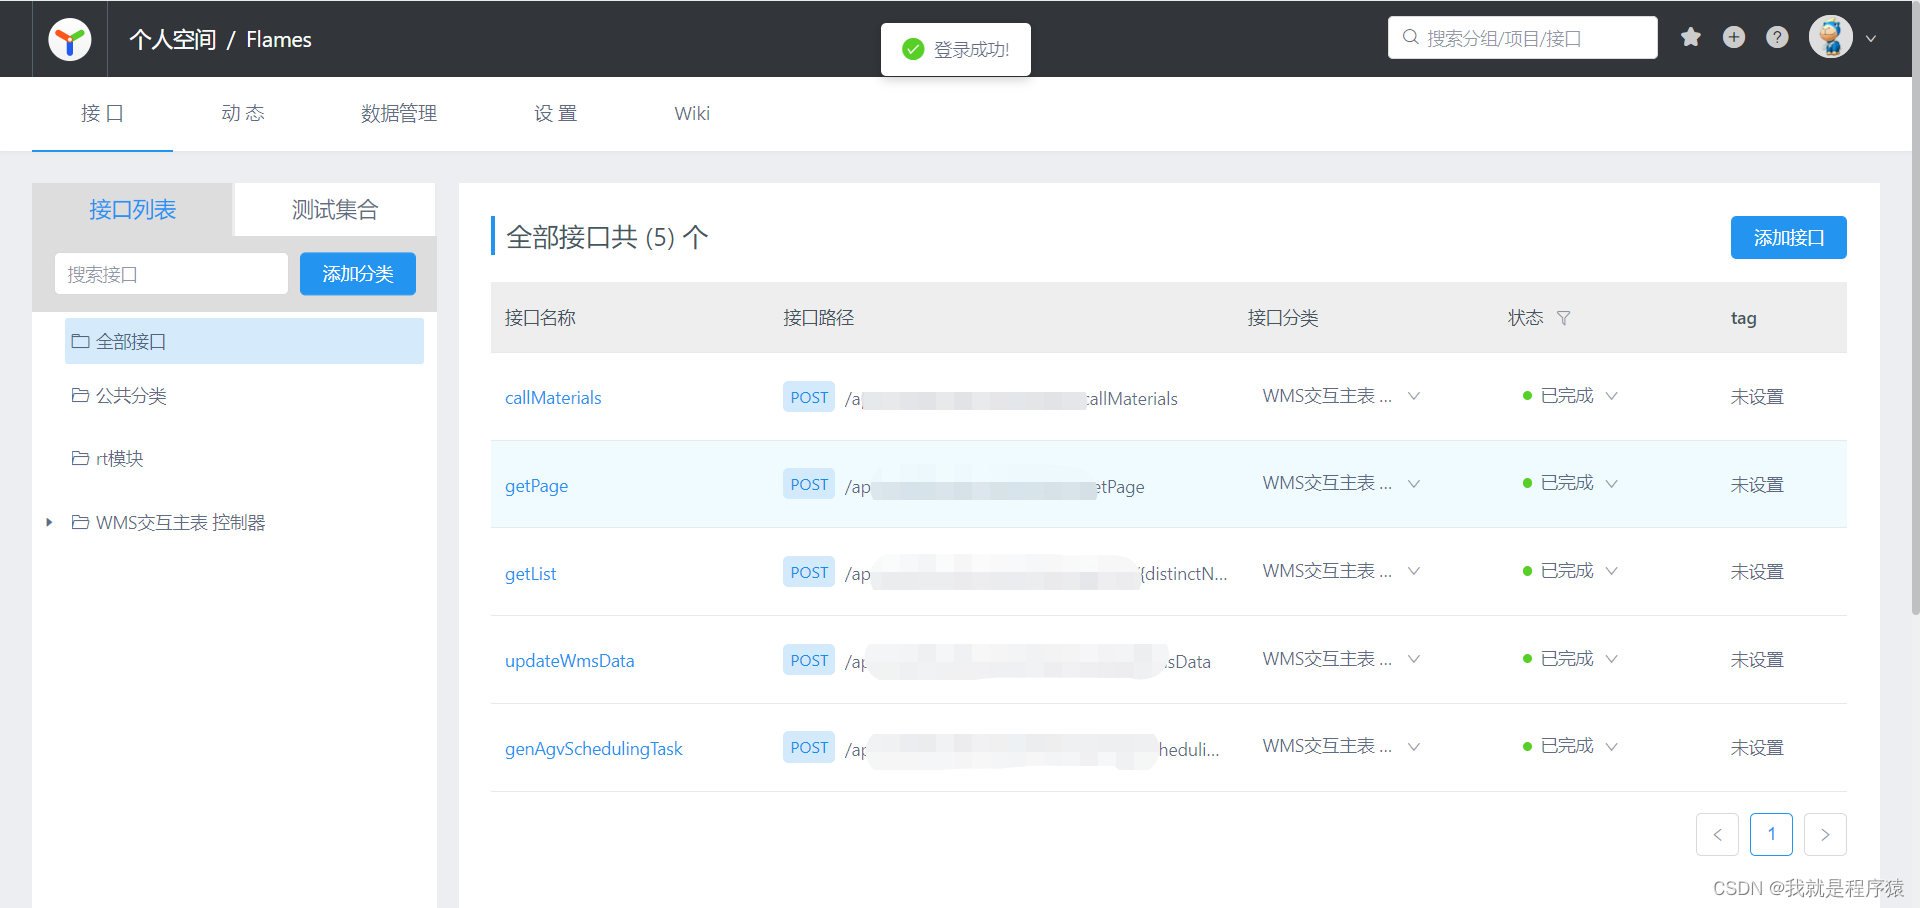Screen dimensions: 1920x908
Task: Open the genAgvSchedulingTask interface link
Action: [x=593, y=749]
